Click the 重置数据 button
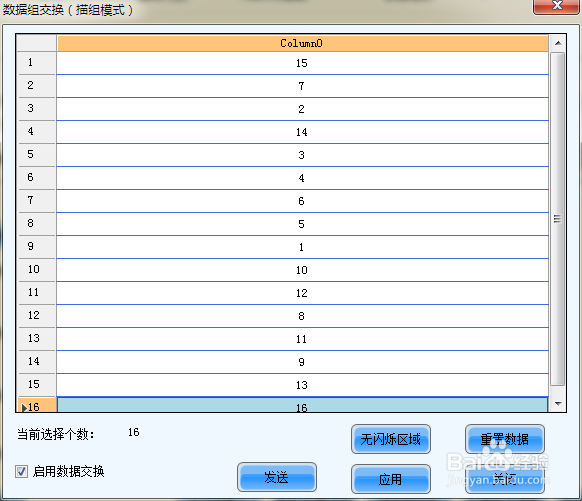Viewport: 582px width, 501px height. point(505,439)
